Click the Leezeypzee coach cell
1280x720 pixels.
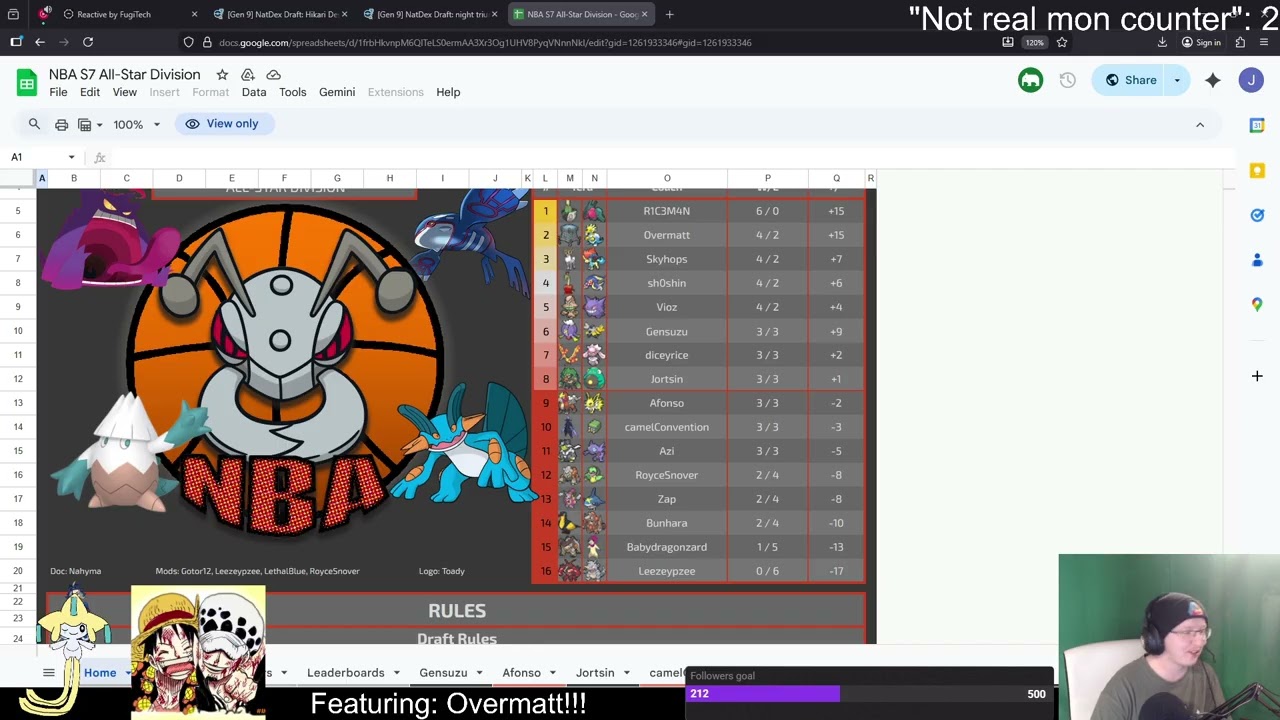tap(667, 571)
